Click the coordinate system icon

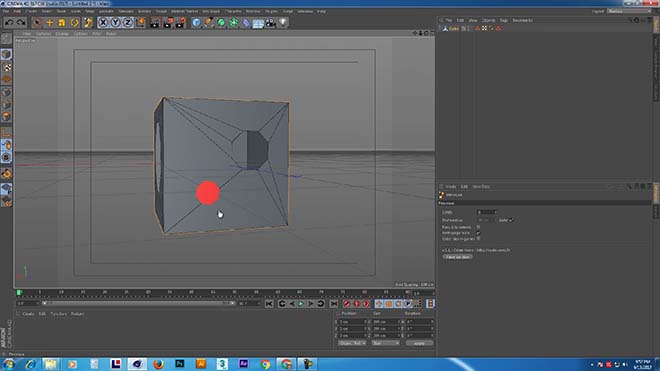pos(140,22)
